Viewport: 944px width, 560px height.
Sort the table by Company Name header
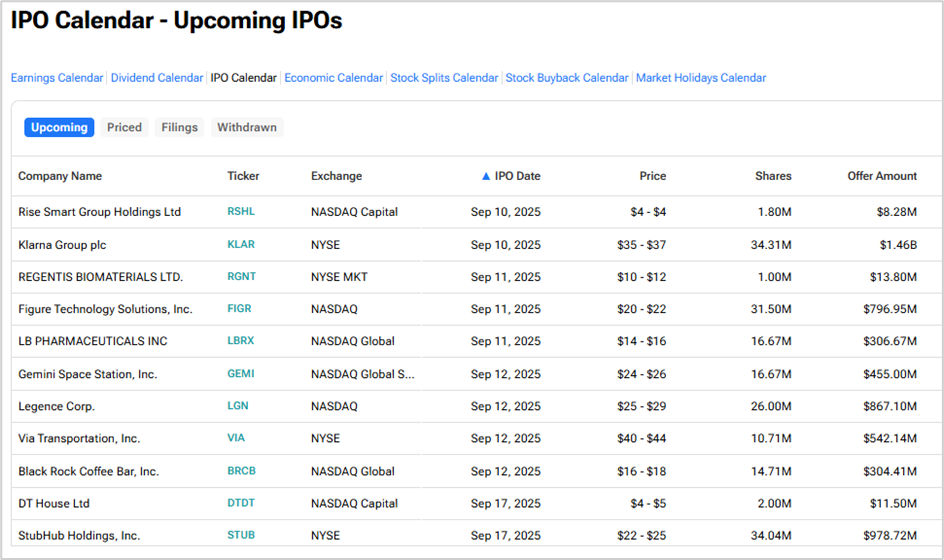pyautogui.click(x=60, y=176)
